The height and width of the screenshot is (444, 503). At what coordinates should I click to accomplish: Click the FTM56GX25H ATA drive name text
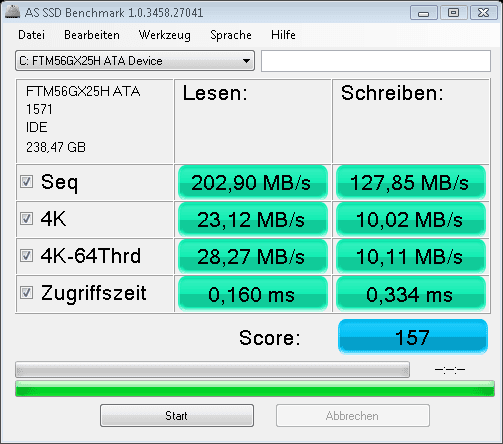click(83, 91)
